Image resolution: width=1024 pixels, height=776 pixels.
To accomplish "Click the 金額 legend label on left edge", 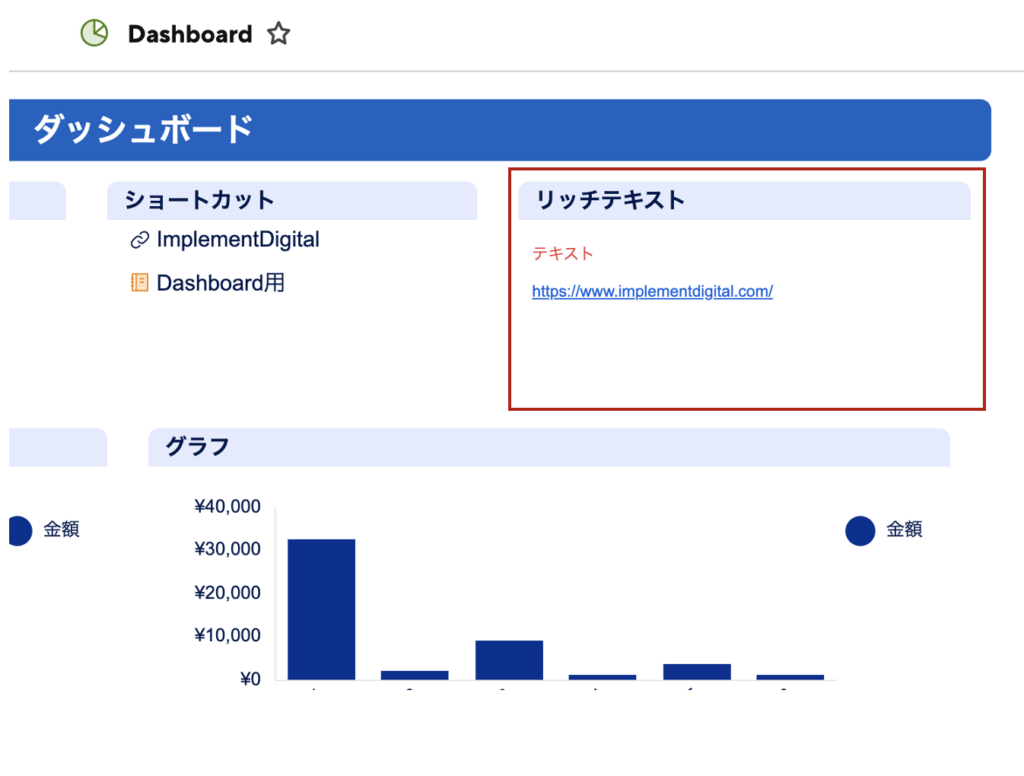I will pos(61,529).
